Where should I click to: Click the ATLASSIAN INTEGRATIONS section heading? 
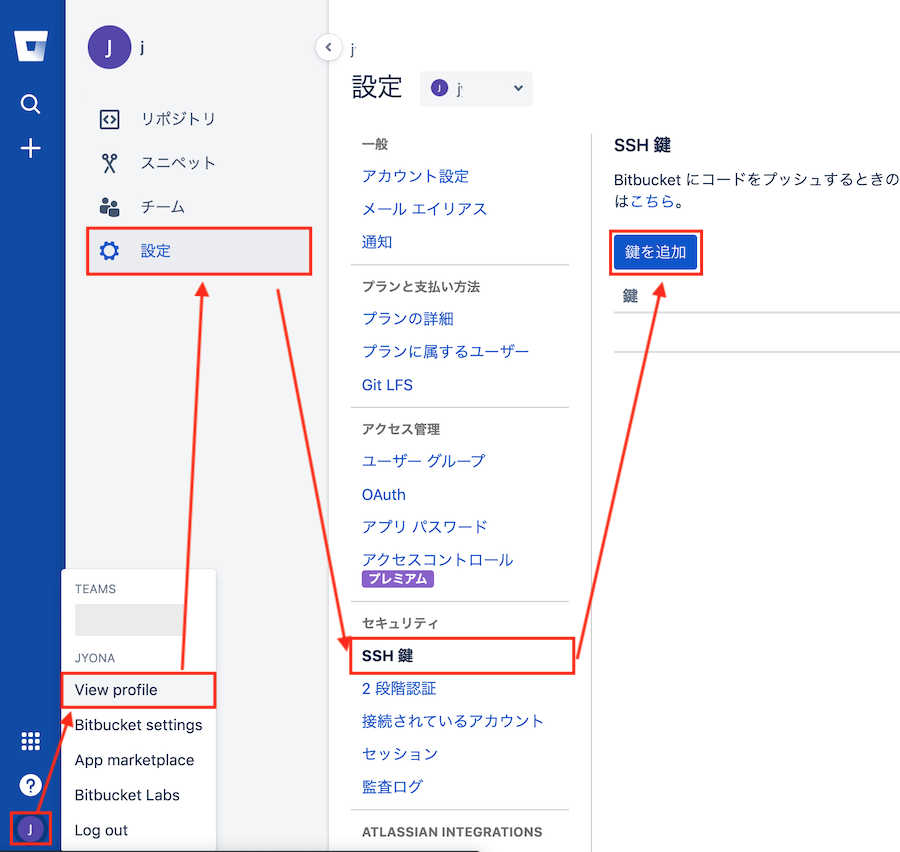(452, 832)
